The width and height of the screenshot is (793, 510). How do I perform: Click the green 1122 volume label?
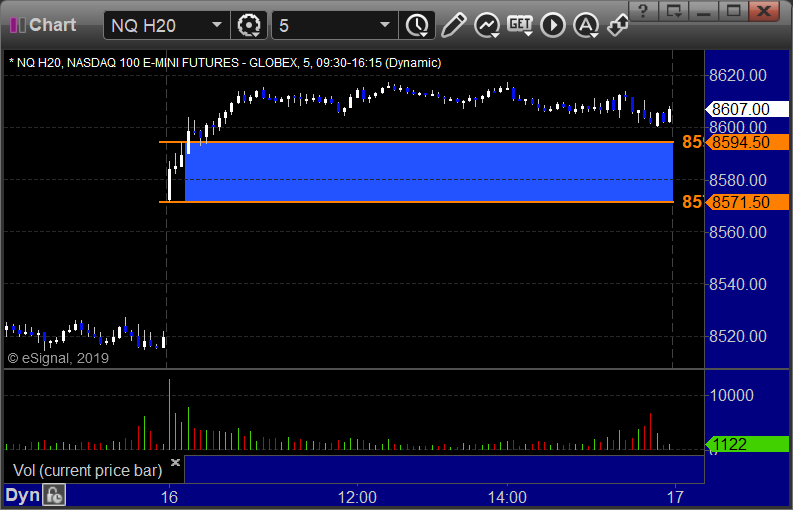point(746,444)
